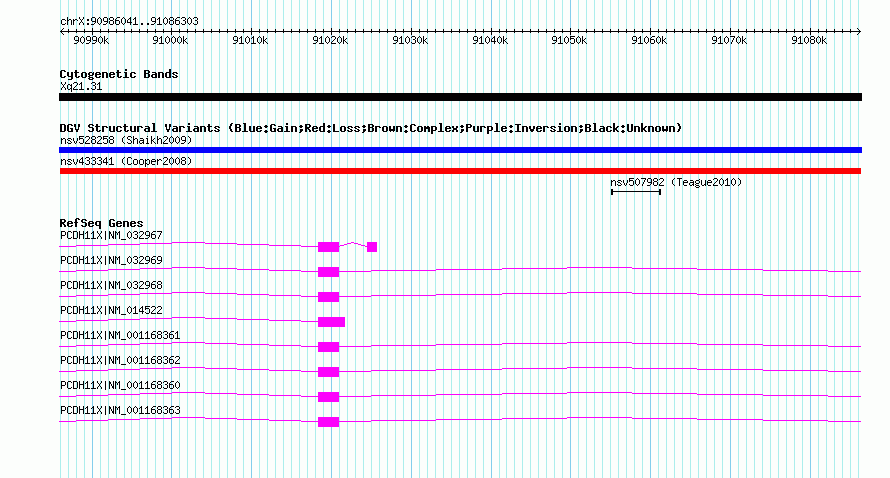Open the PCDH11X|NM_032968 transcript label
This screenshot has height=478, width=890.
[111, 286]
